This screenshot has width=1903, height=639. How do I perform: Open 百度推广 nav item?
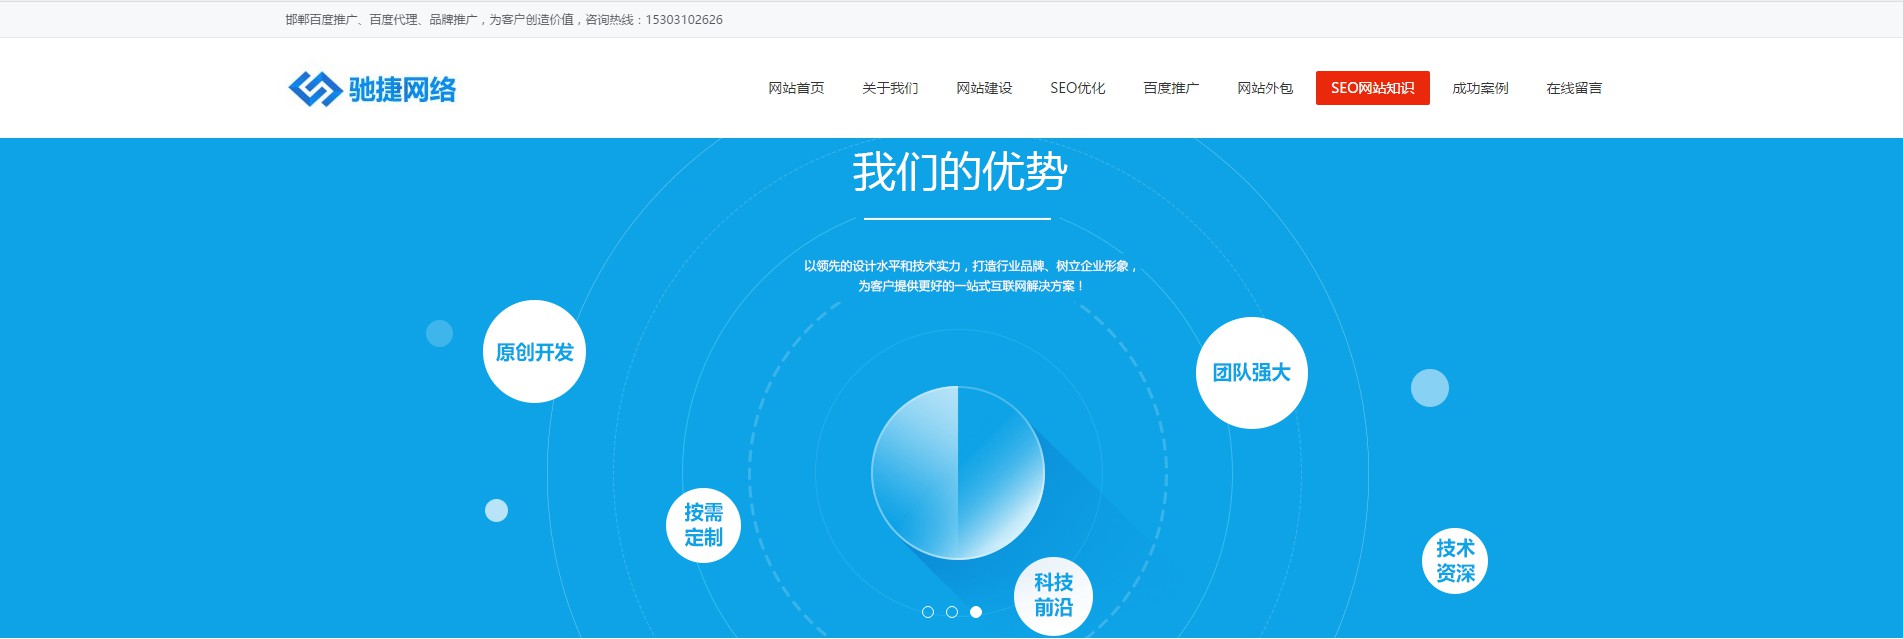(1171, 88)
